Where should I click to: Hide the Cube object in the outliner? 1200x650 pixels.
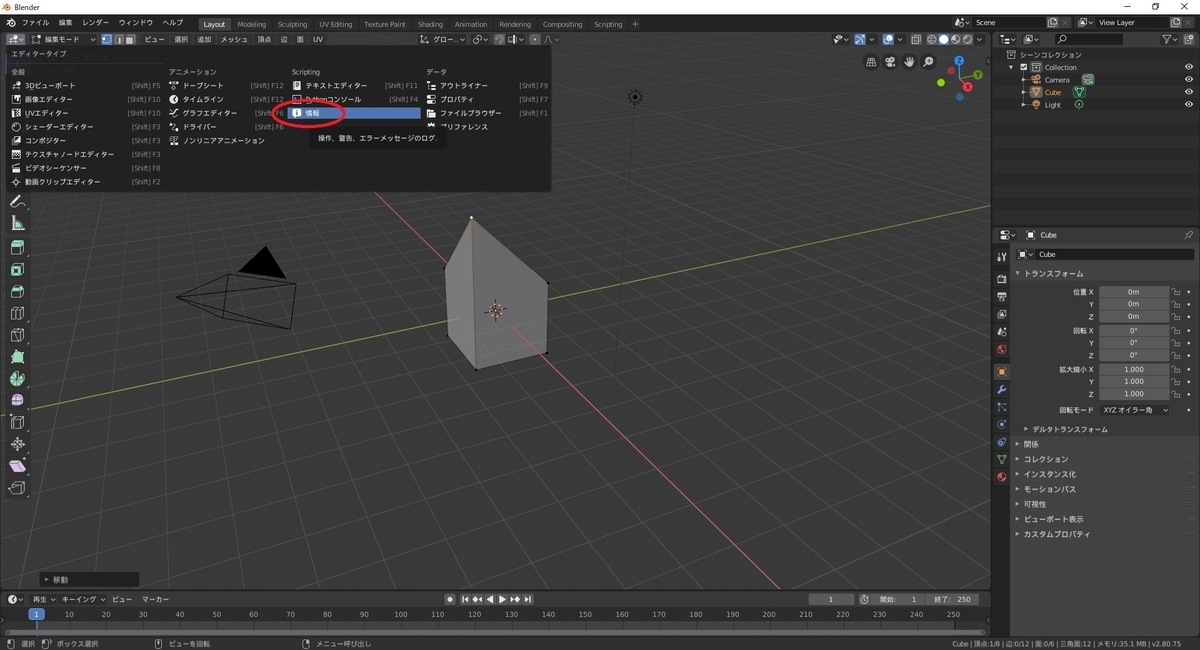click(x=1189, y=92)
